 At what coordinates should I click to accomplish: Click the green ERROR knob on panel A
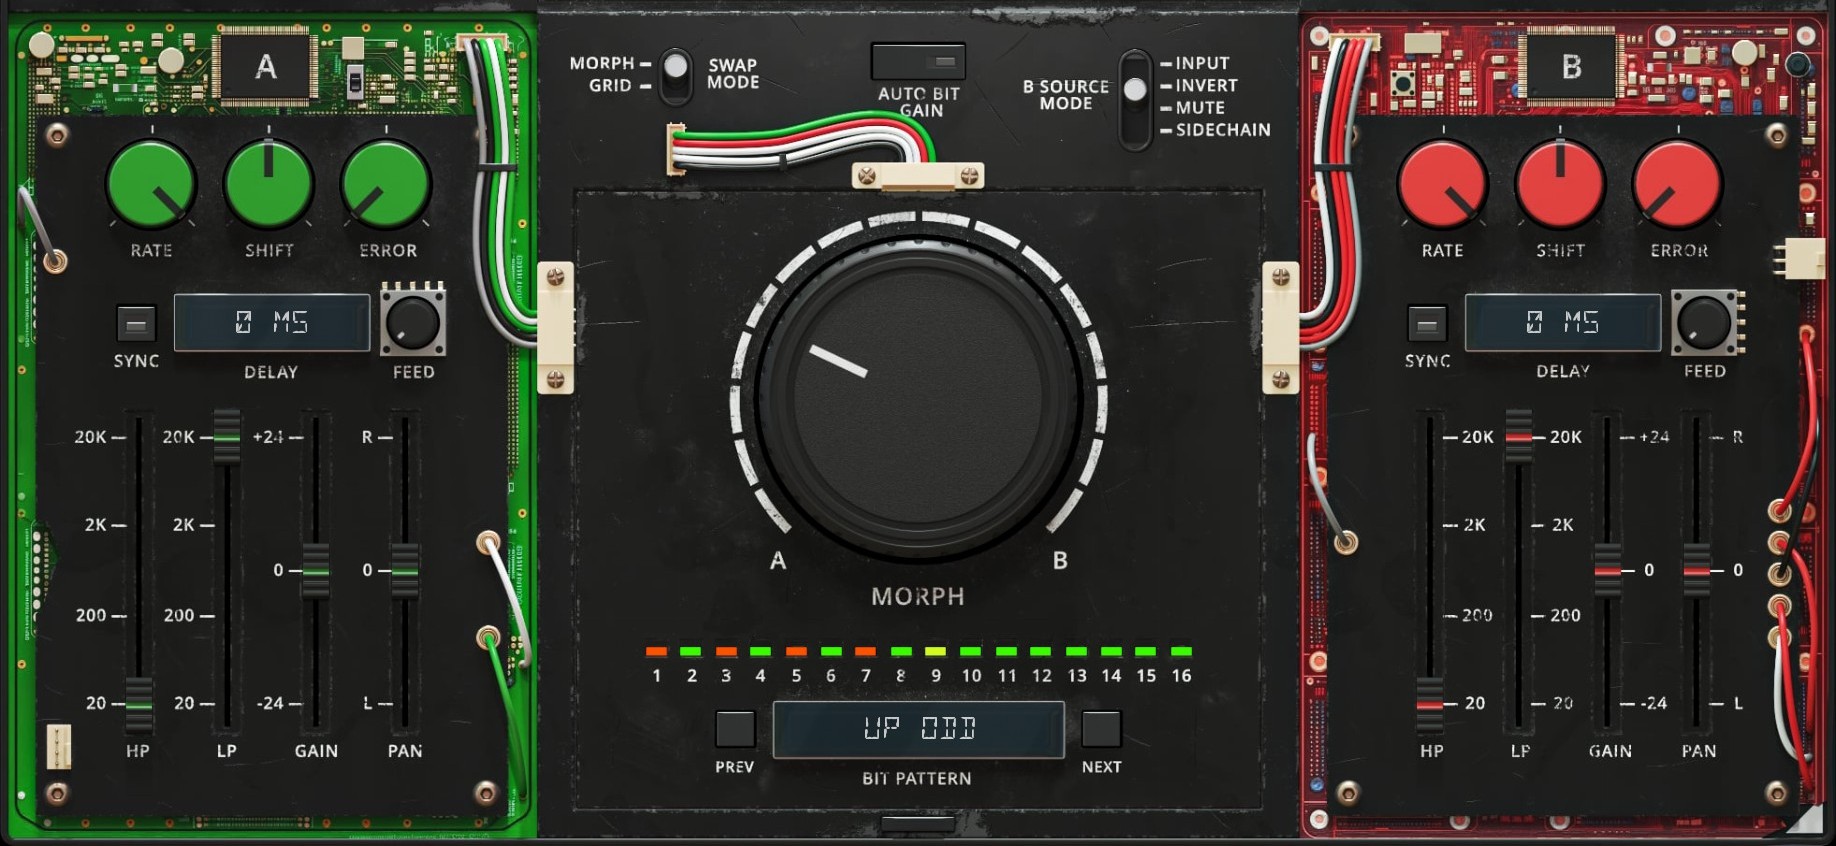pos(386,185)
